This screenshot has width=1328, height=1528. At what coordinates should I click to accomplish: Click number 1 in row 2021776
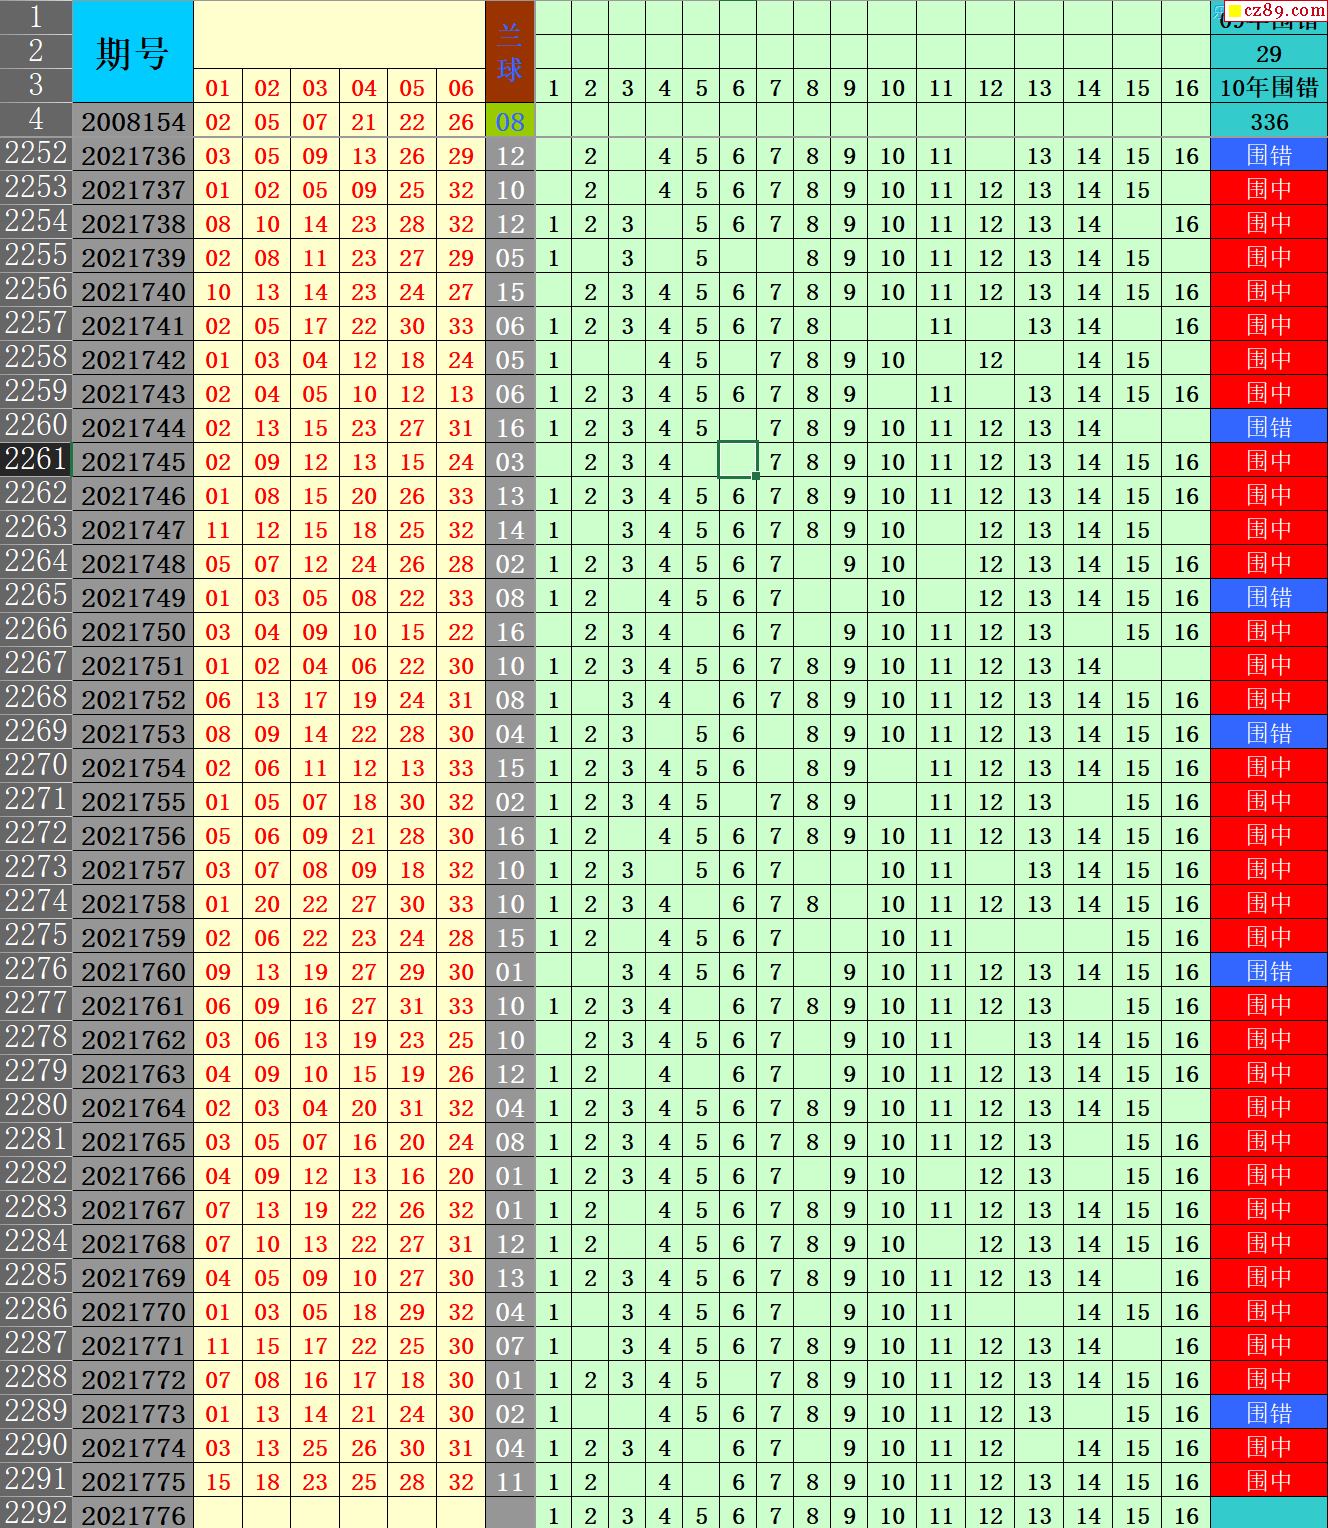553,1514
